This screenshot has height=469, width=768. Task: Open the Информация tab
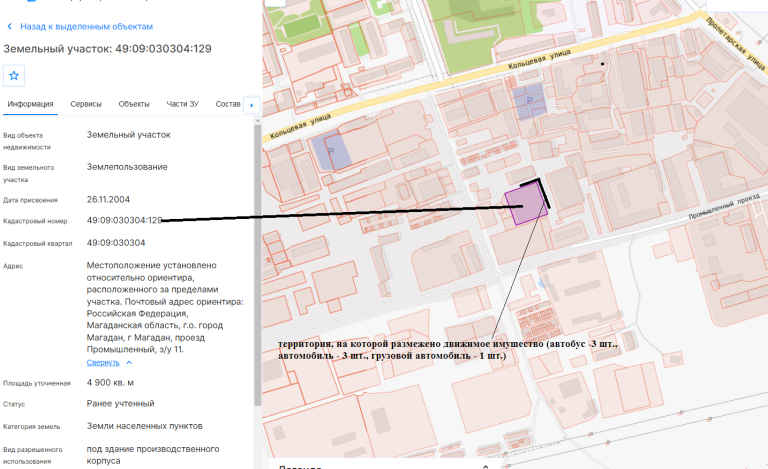[30, 104]
